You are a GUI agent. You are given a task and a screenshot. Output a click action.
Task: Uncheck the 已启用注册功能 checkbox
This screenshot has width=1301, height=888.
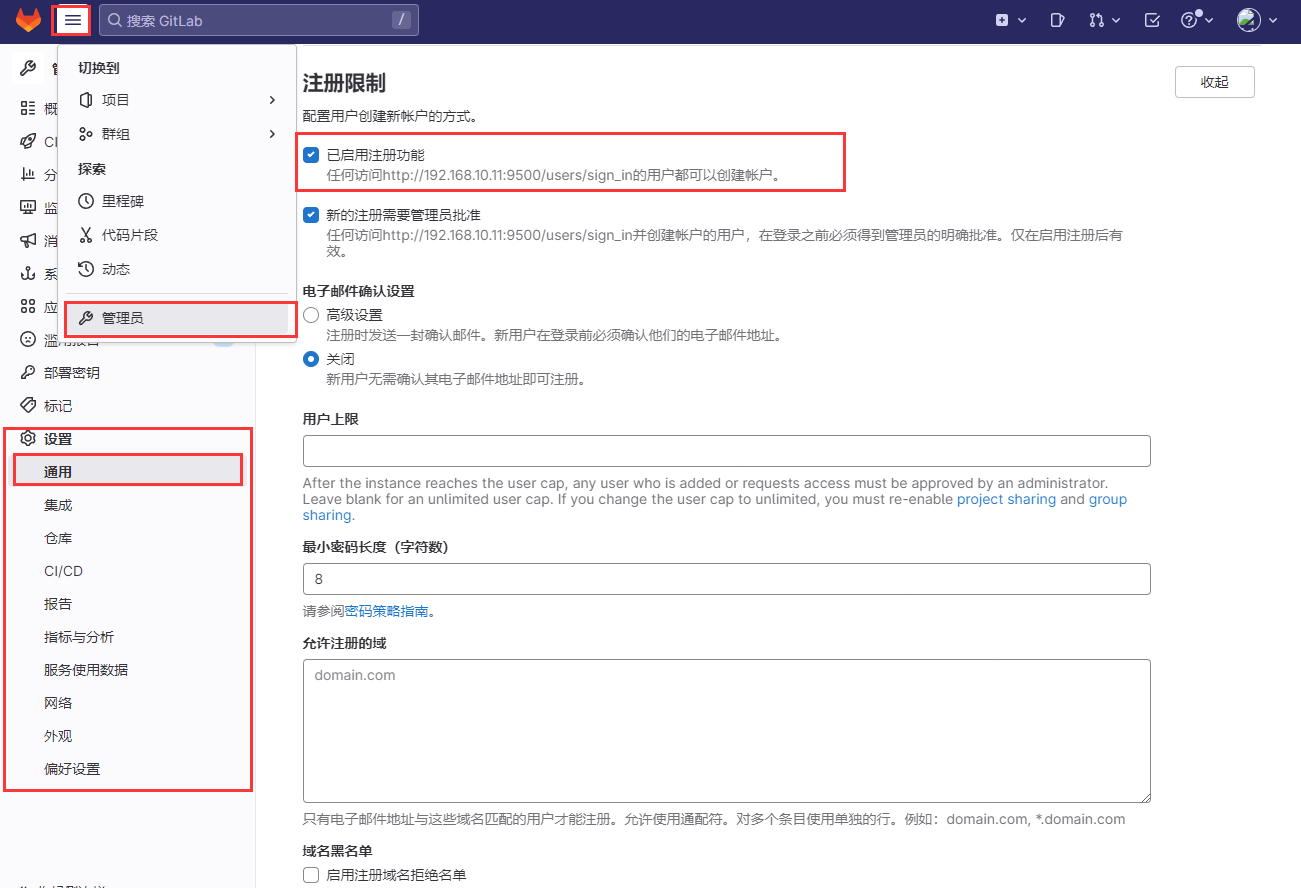[x=311, y=155]
